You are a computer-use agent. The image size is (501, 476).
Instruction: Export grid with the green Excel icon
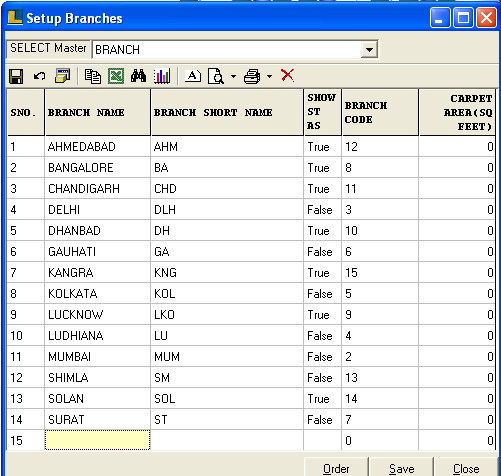click(116, 76)
